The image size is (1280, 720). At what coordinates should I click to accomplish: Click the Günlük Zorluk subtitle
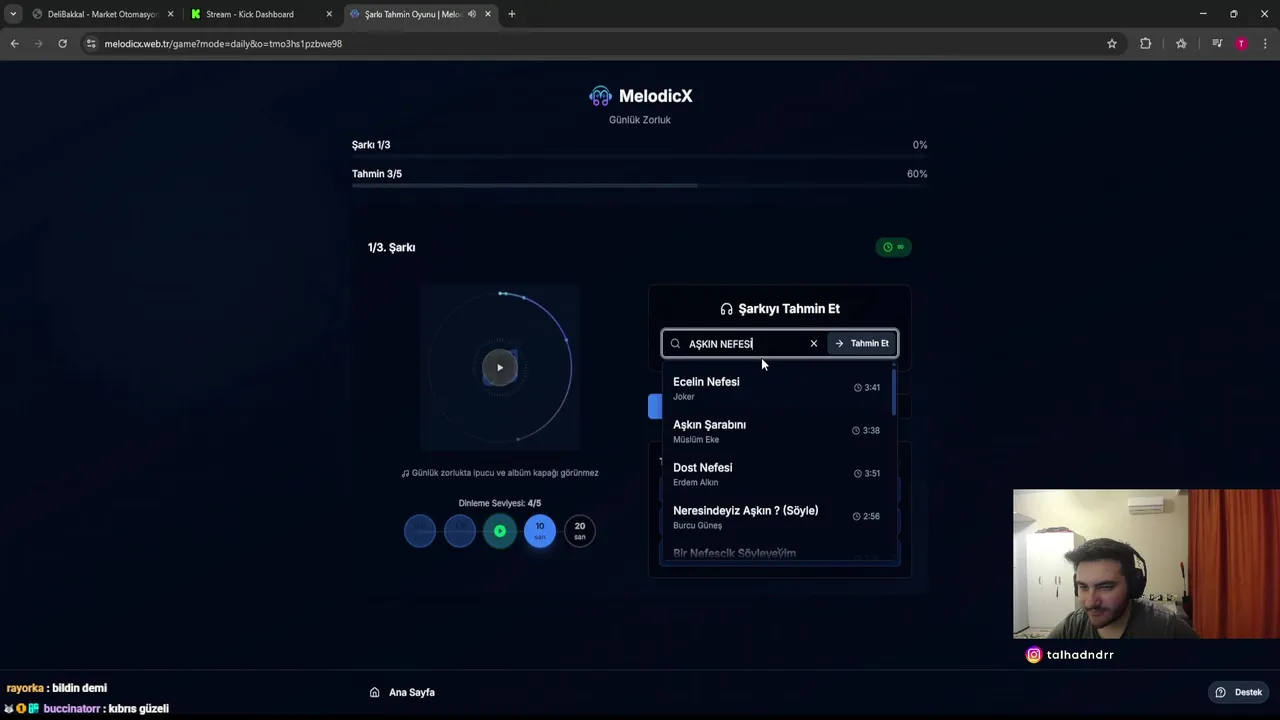[x=640, y=120]
